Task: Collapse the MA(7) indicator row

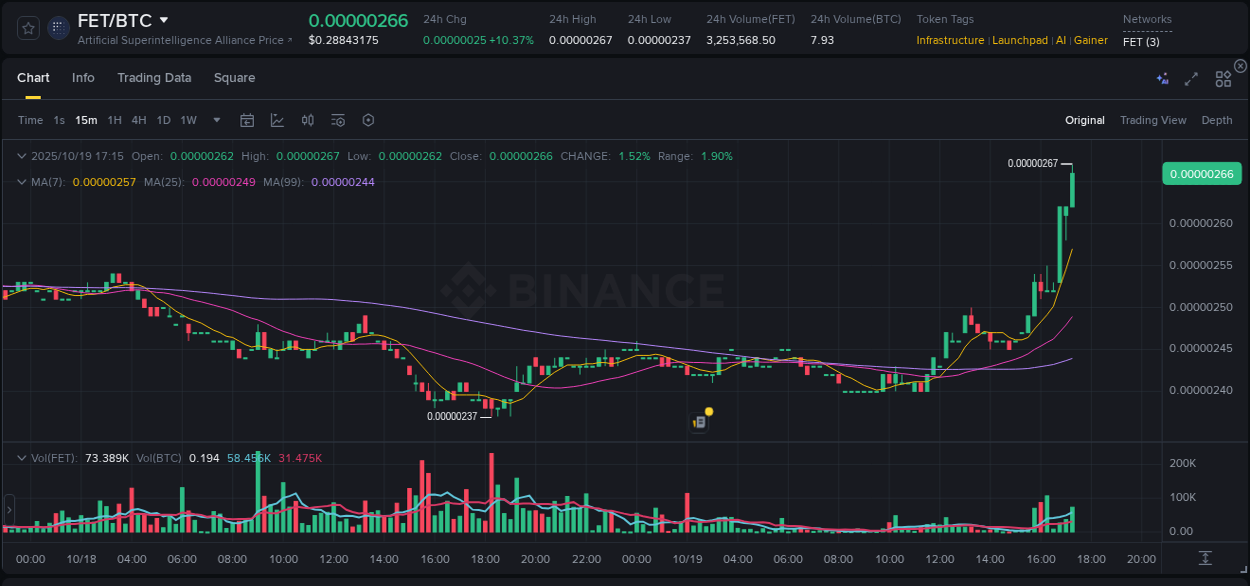Action: pyautogui.click(x=21, y=182)
